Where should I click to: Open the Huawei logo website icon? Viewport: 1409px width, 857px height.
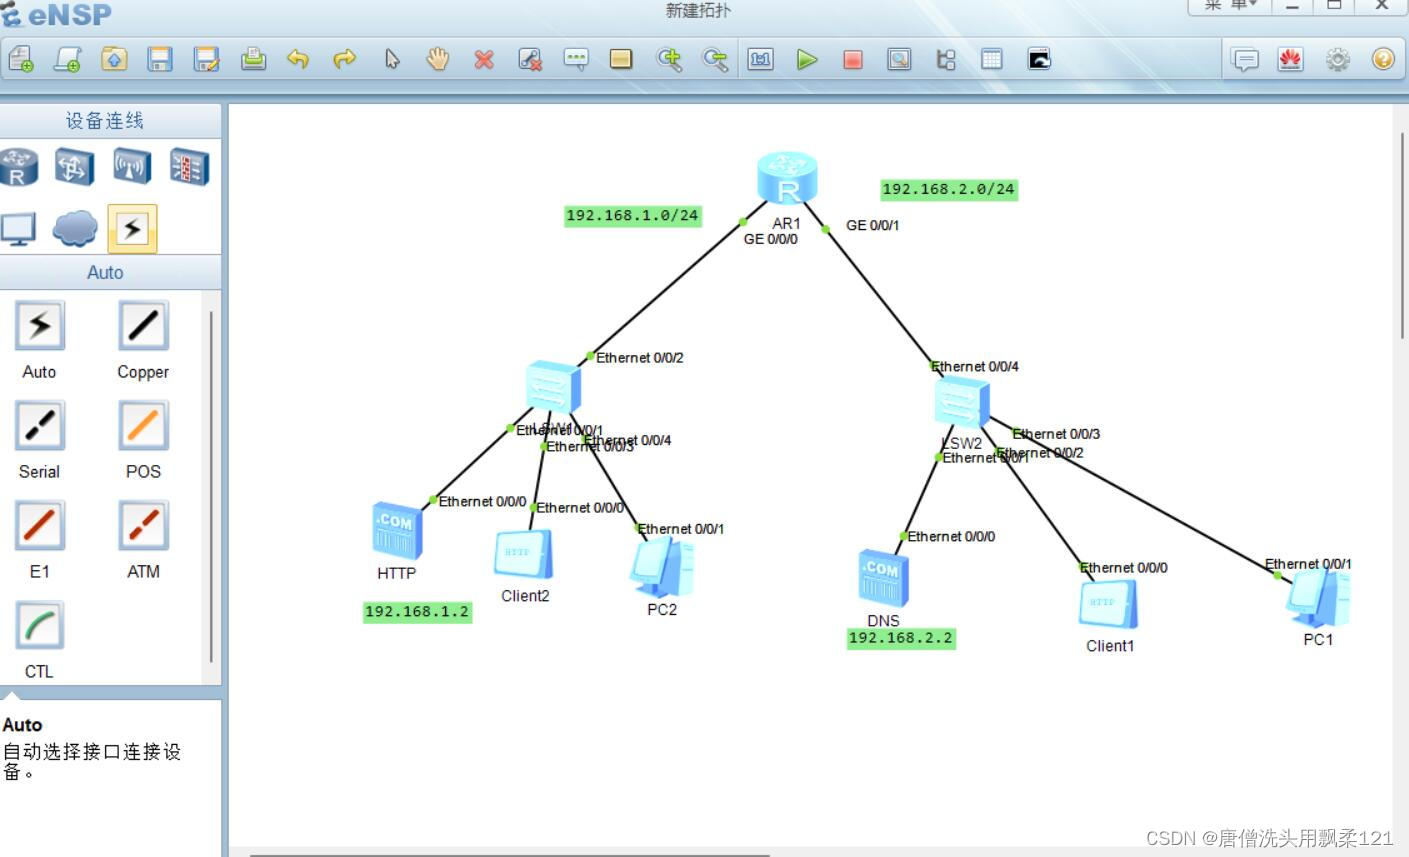(1291, 60)
